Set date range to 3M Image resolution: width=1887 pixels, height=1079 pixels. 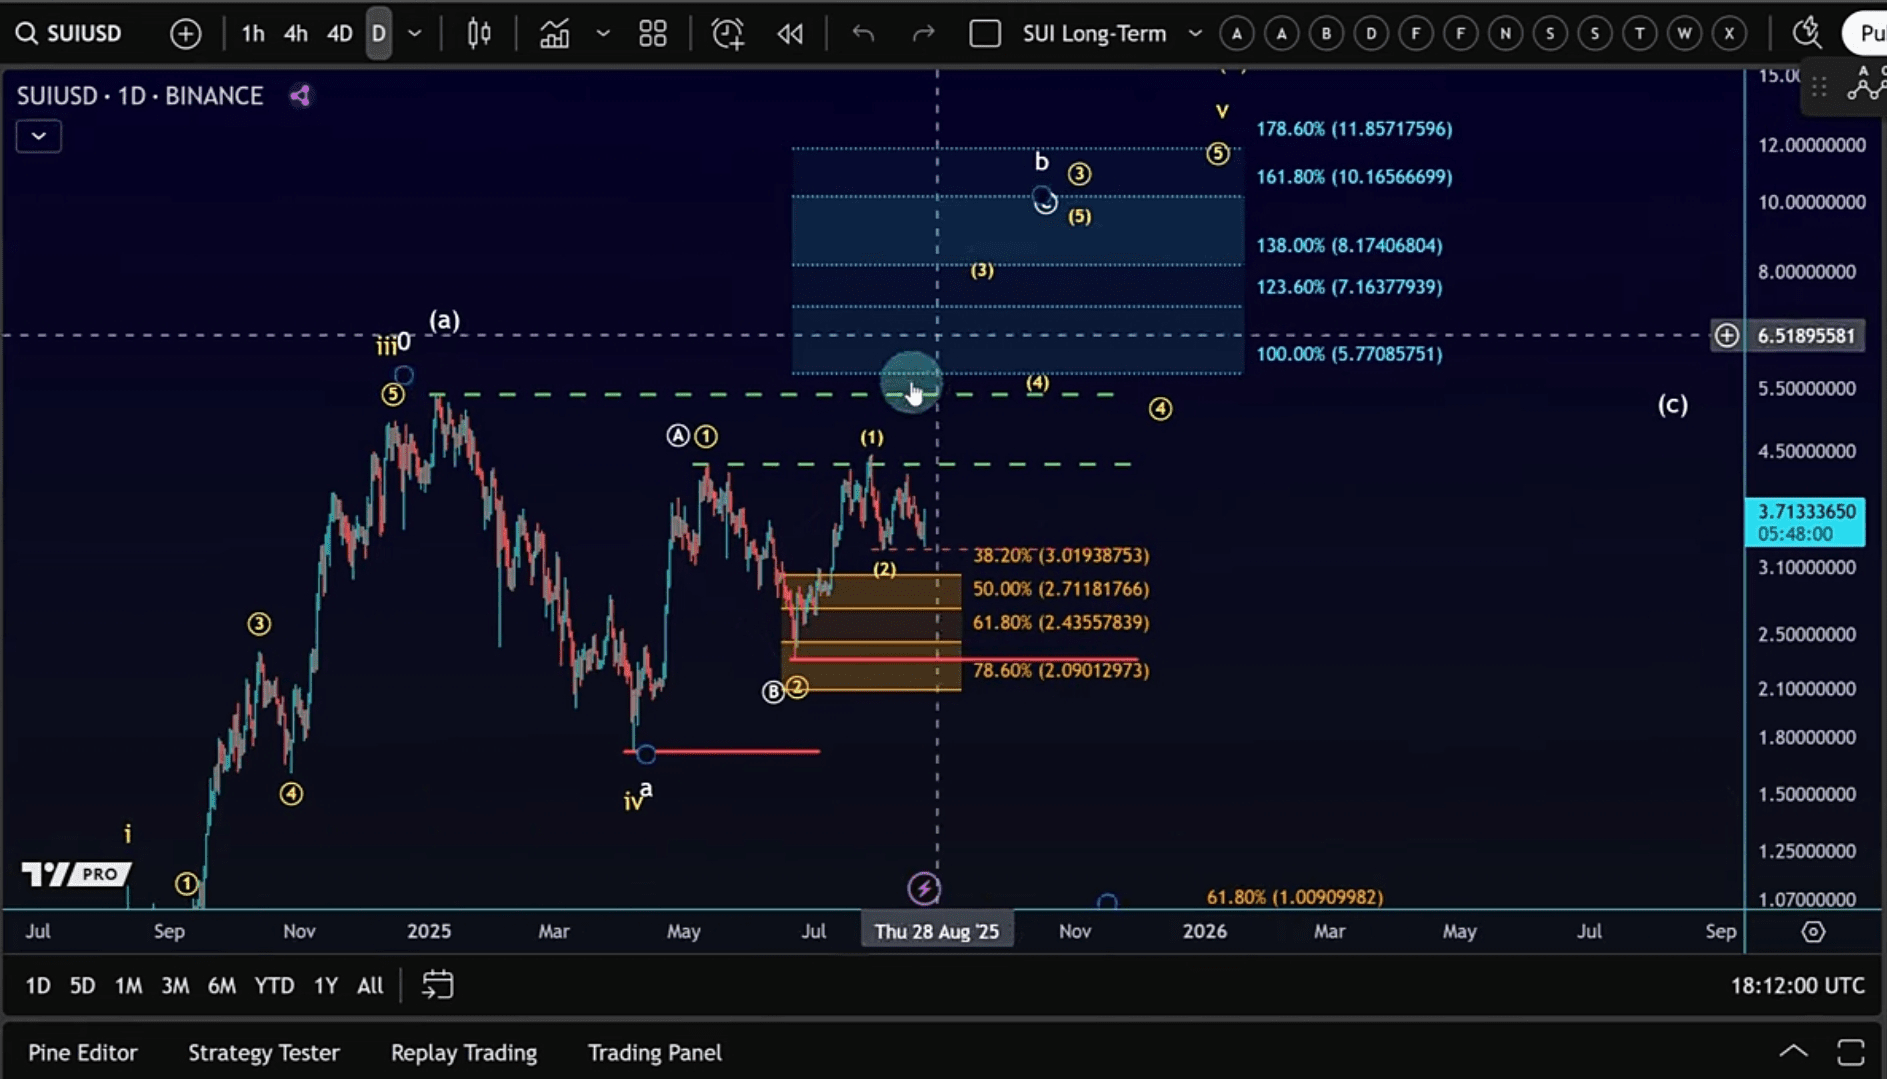coord(175,986)
